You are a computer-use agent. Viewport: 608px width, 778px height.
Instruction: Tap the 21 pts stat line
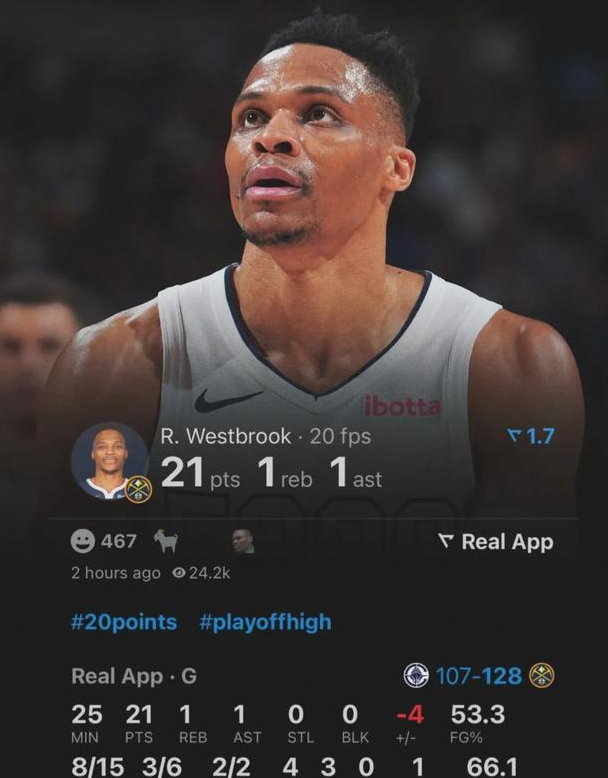pyautogui.click(x=201, y=473)
